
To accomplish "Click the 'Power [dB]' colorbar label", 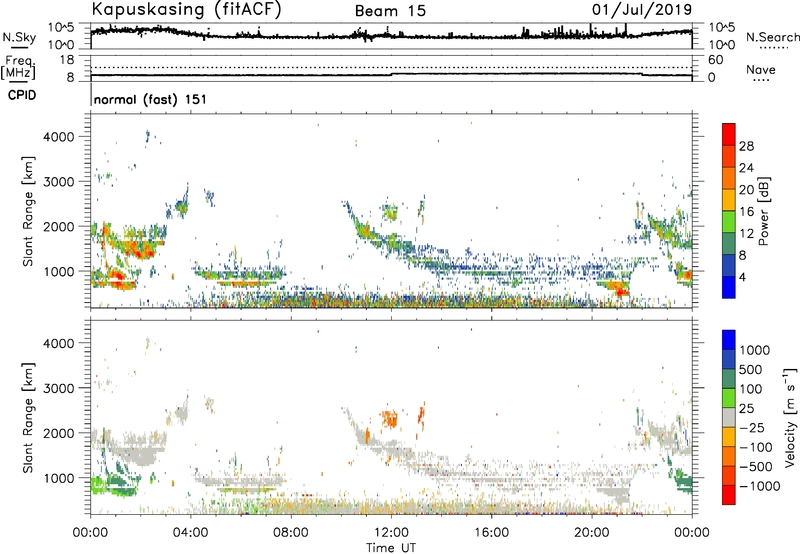I will pyautogui.click(x=764, y=211).
